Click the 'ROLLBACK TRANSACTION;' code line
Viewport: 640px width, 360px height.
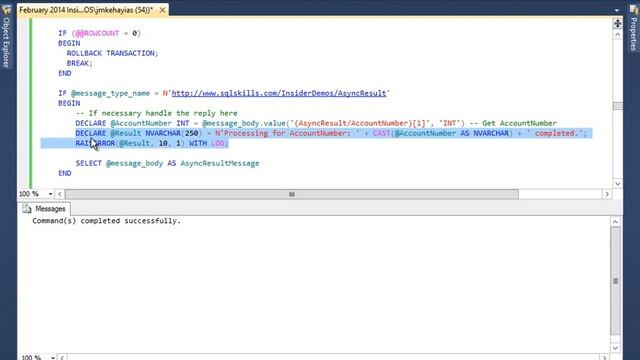pyautogui.click(x=112, y=53)
